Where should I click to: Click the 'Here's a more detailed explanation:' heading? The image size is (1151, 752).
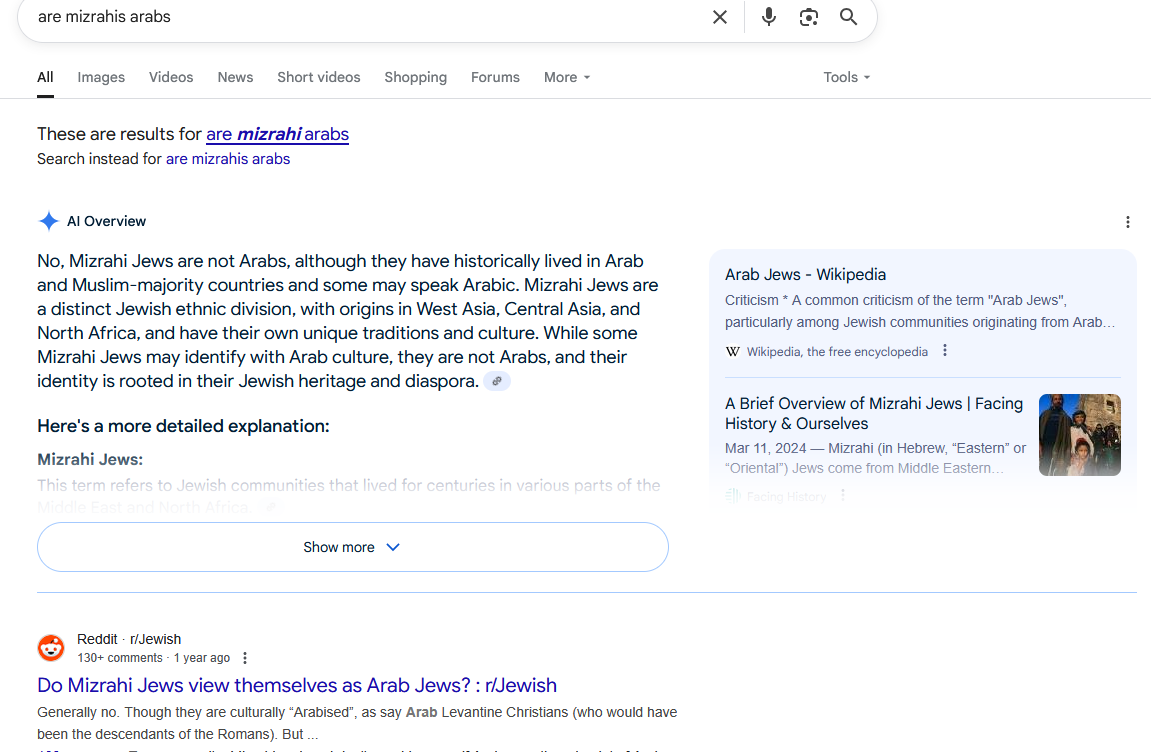tap(184, 426)
